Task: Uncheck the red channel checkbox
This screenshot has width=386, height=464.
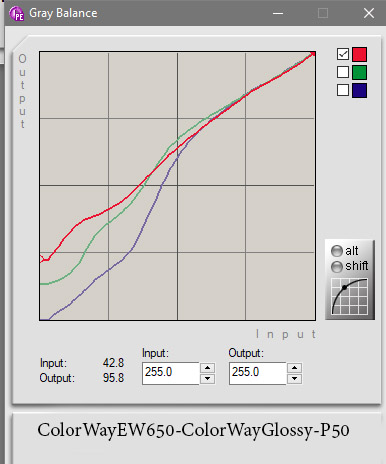Action: tap(343, 54)
